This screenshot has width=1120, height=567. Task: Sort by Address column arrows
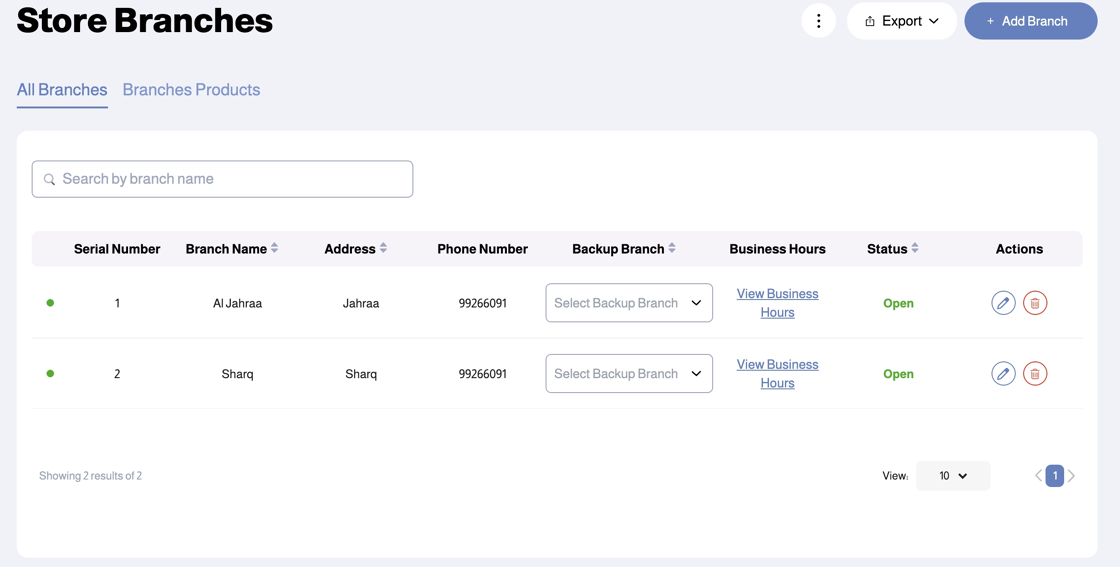coord(383,248)
